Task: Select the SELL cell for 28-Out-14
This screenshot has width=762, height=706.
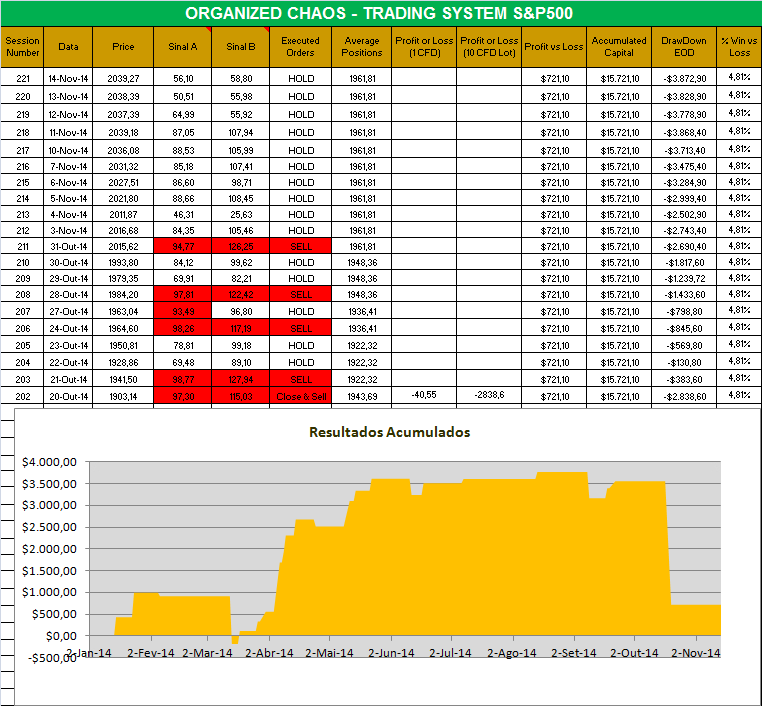Action: pyautogui.click(x=300, y=294)
